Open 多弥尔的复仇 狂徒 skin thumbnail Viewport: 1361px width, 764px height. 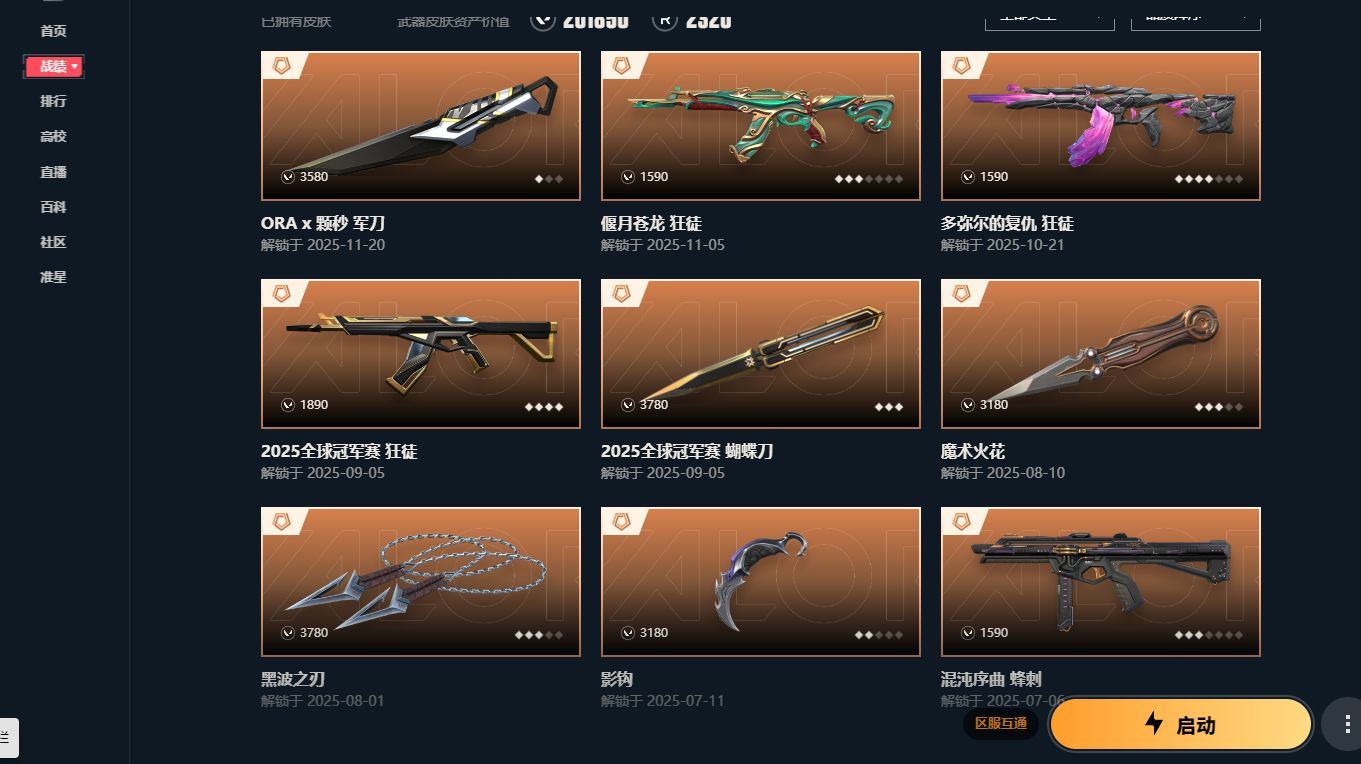(x=1100, y=126)
